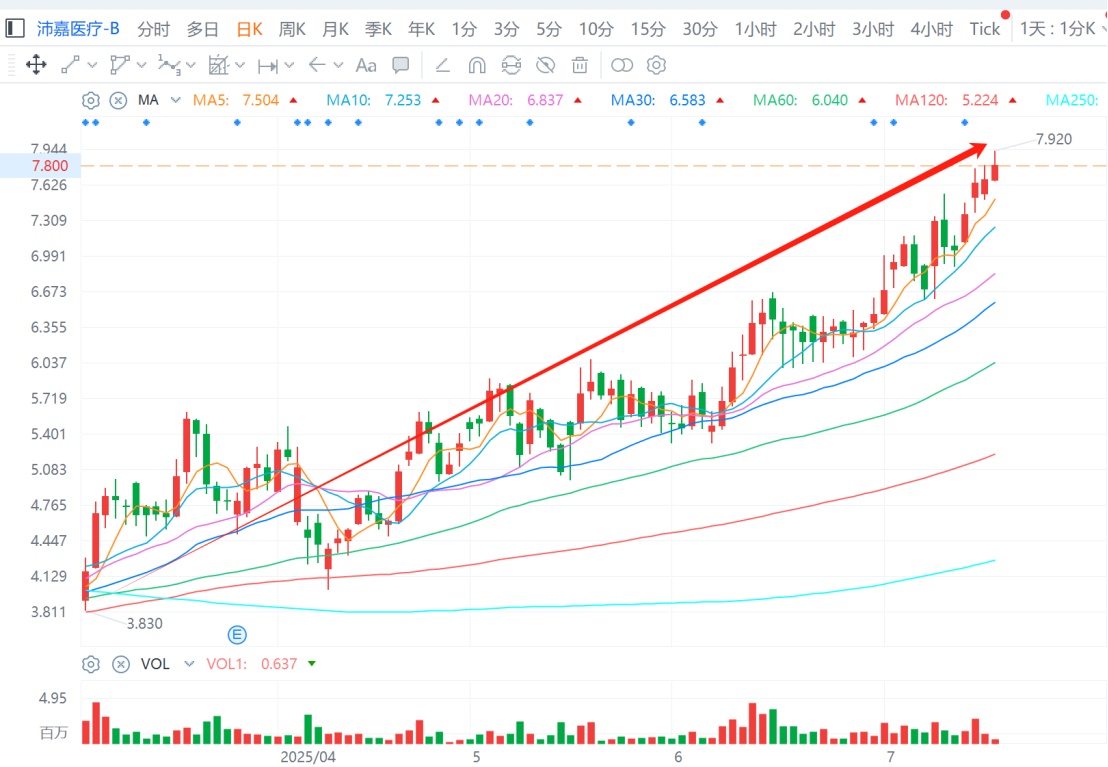Expand the arrow tool options
Image resolution: width=1108 pixels, height=767 pixels.
[338, 65]
